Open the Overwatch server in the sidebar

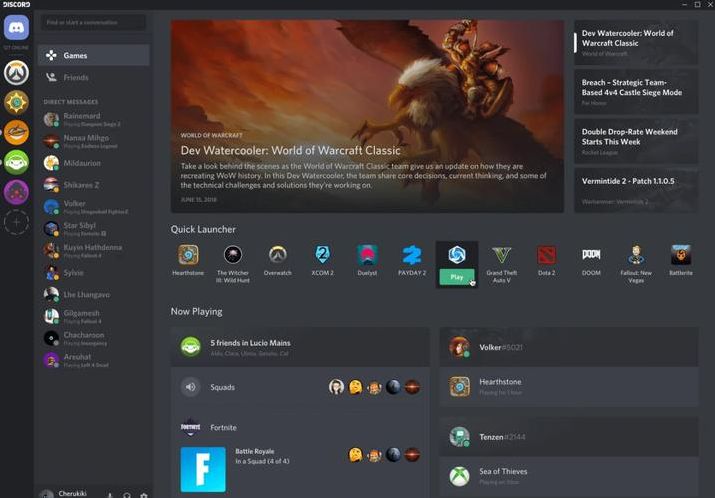click(16, 73)
